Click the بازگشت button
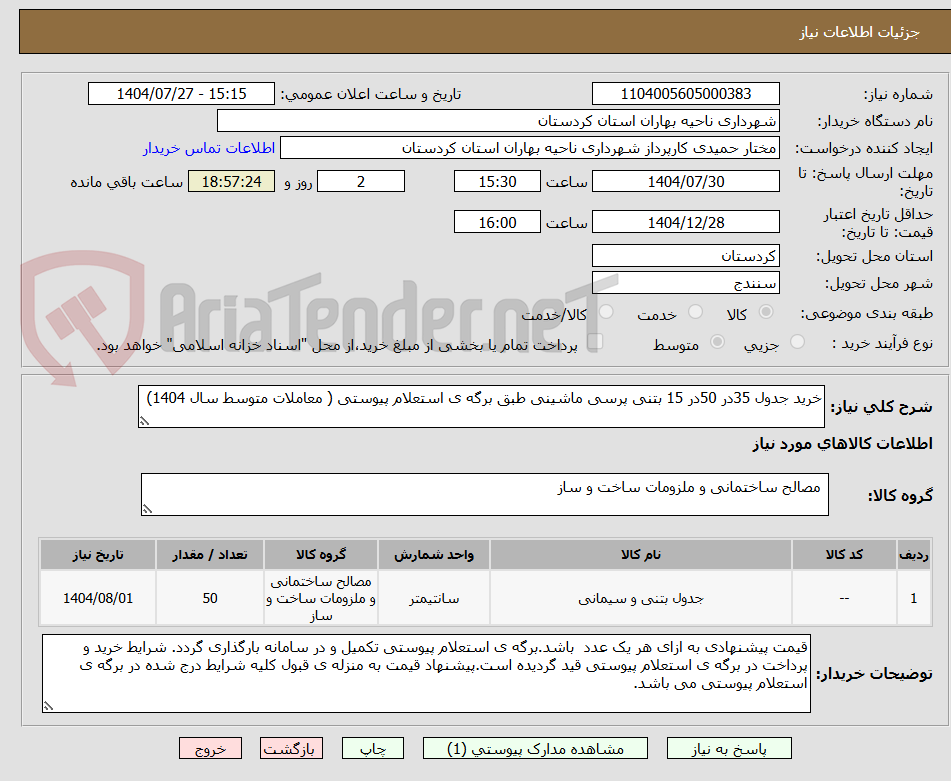Image resolution: width=951 pixels, height=781 pixels. click(291, 747)
